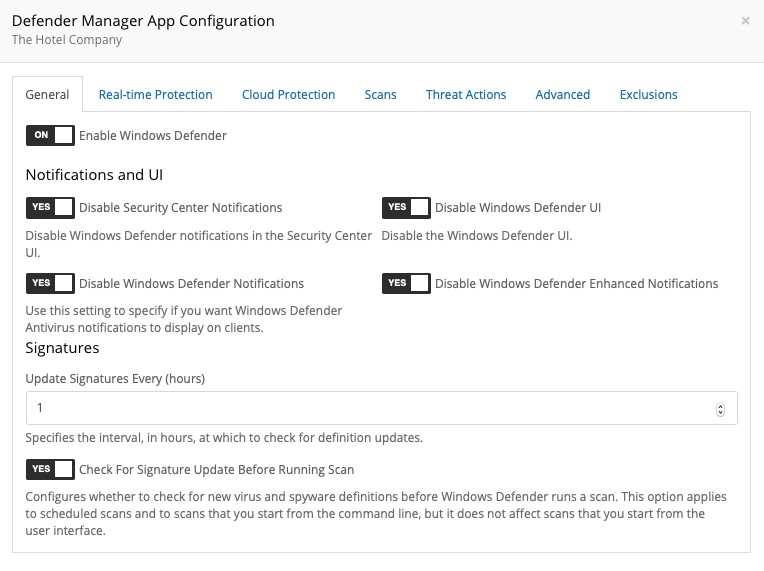The height and width of the screenshot is (571, 764).
Task: Click 'Disable Windows Defender Enhanced Notifications' label
Action: [576, 284]
